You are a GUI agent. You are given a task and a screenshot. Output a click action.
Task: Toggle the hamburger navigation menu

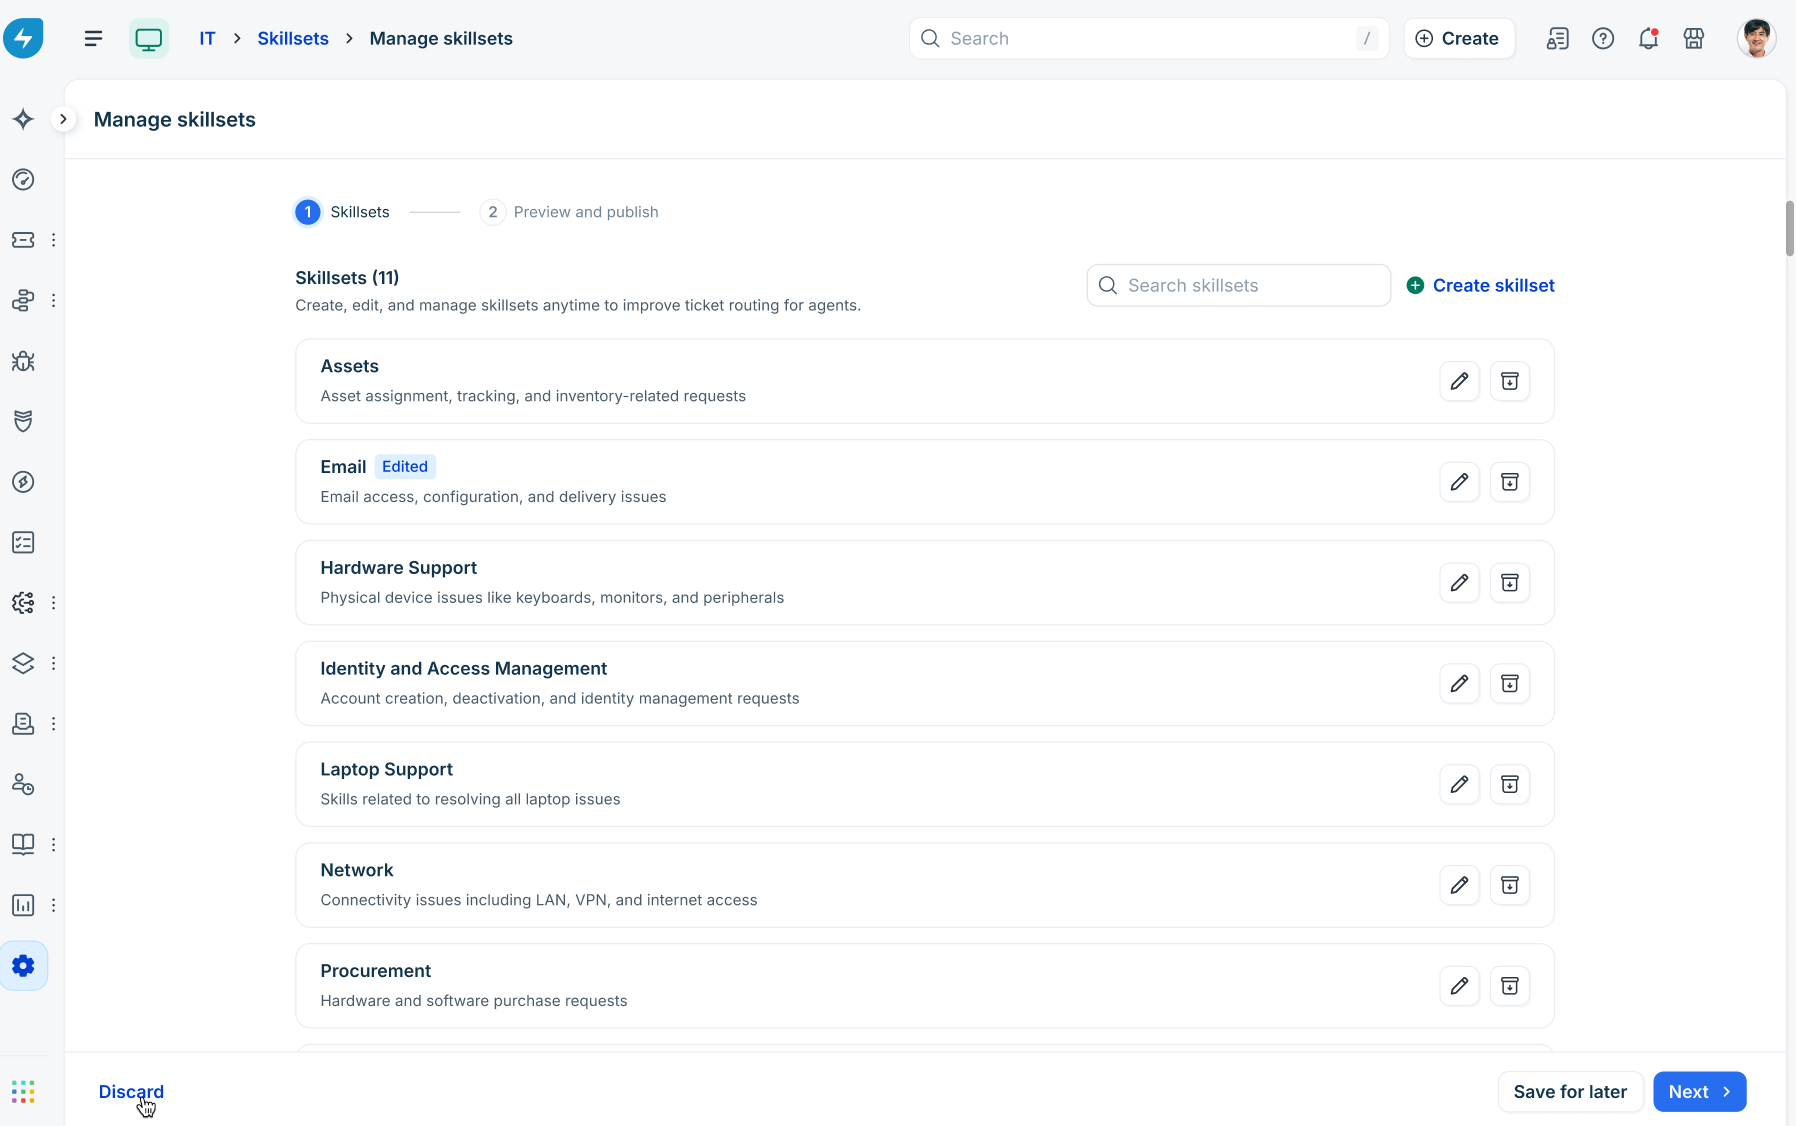click(93, 38)
